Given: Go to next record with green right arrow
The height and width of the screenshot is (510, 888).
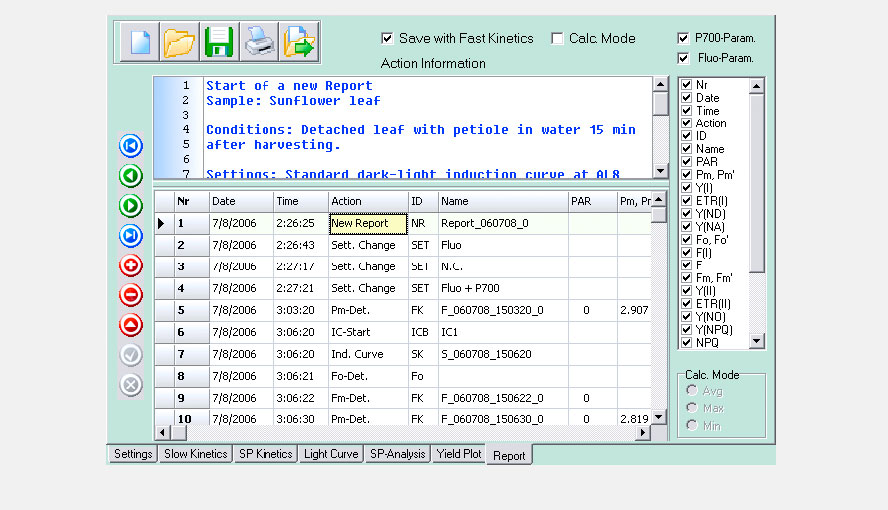Looking at the screenshot, I should (130, 205).
